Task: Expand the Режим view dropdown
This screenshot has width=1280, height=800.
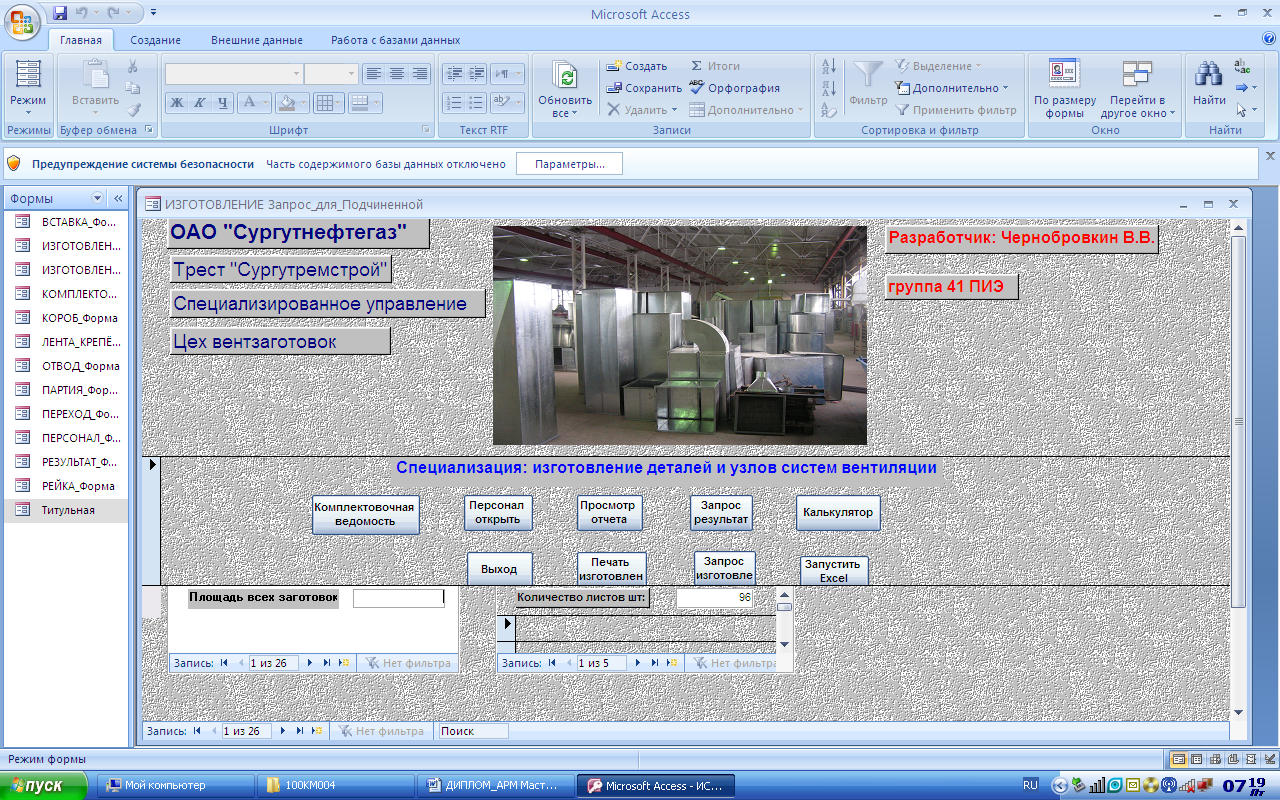Action: pos(28,113)
